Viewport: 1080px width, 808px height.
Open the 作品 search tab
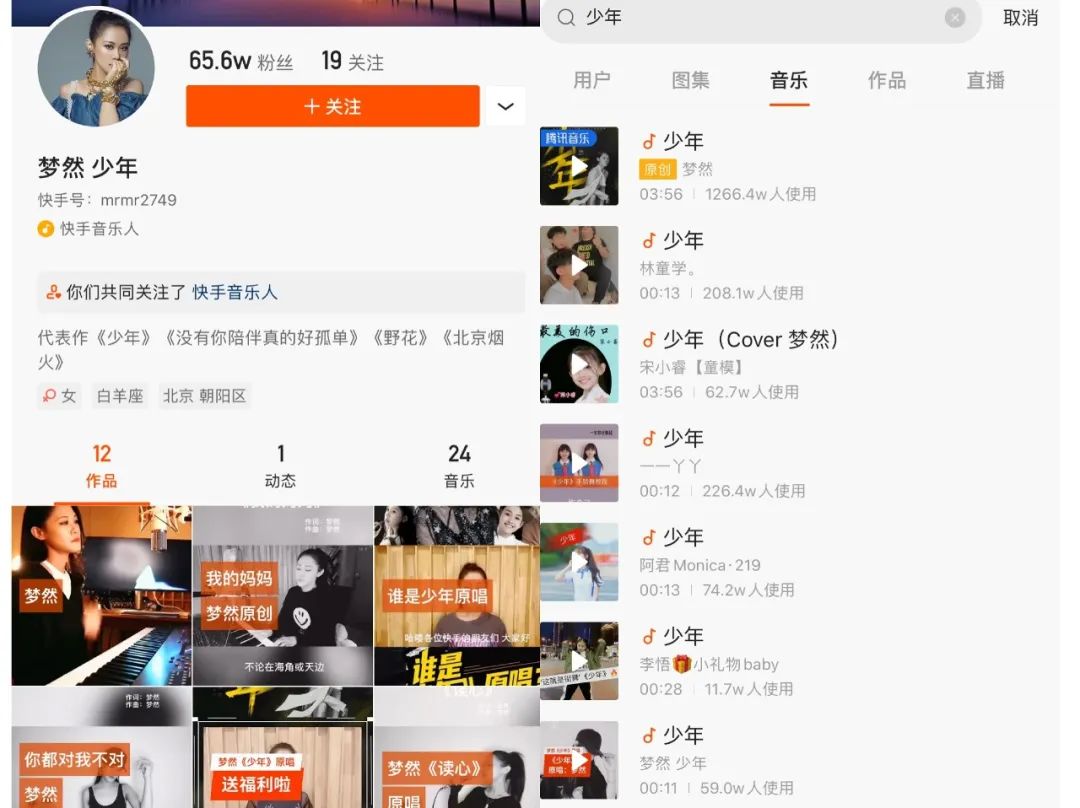pos(887,81)
